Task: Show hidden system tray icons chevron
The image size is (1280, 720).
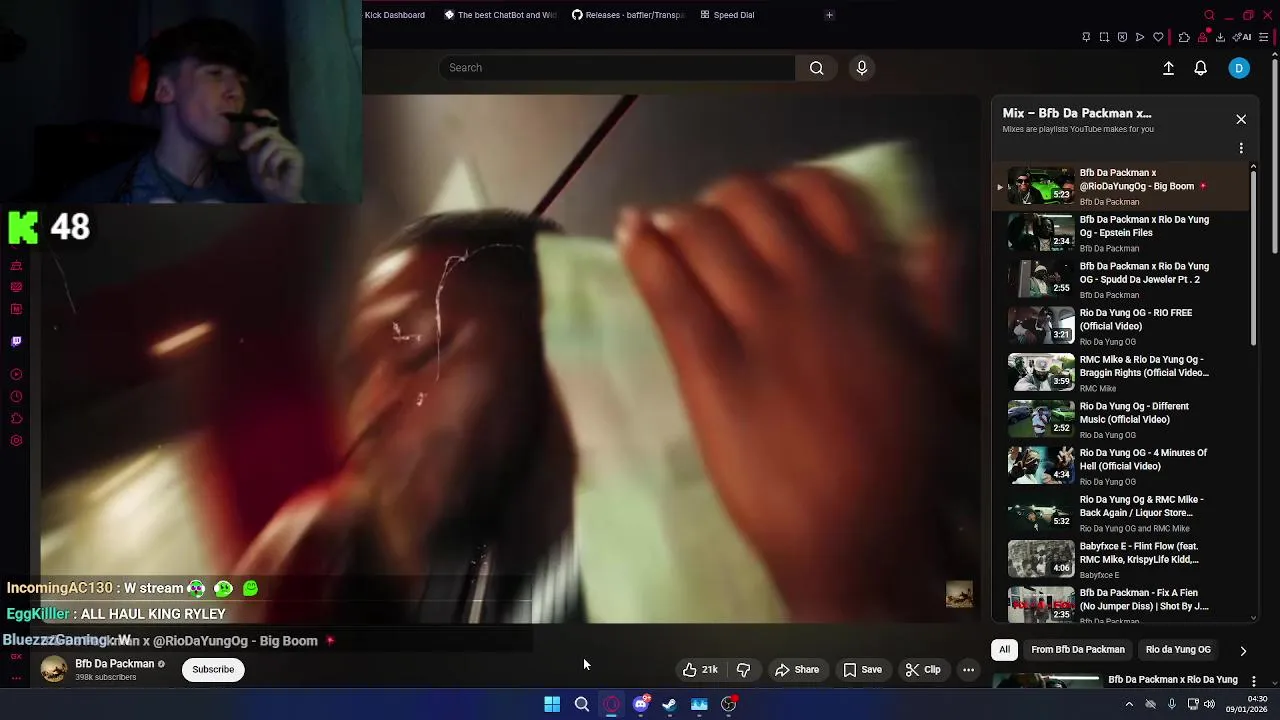Action: click(1129, 704)
